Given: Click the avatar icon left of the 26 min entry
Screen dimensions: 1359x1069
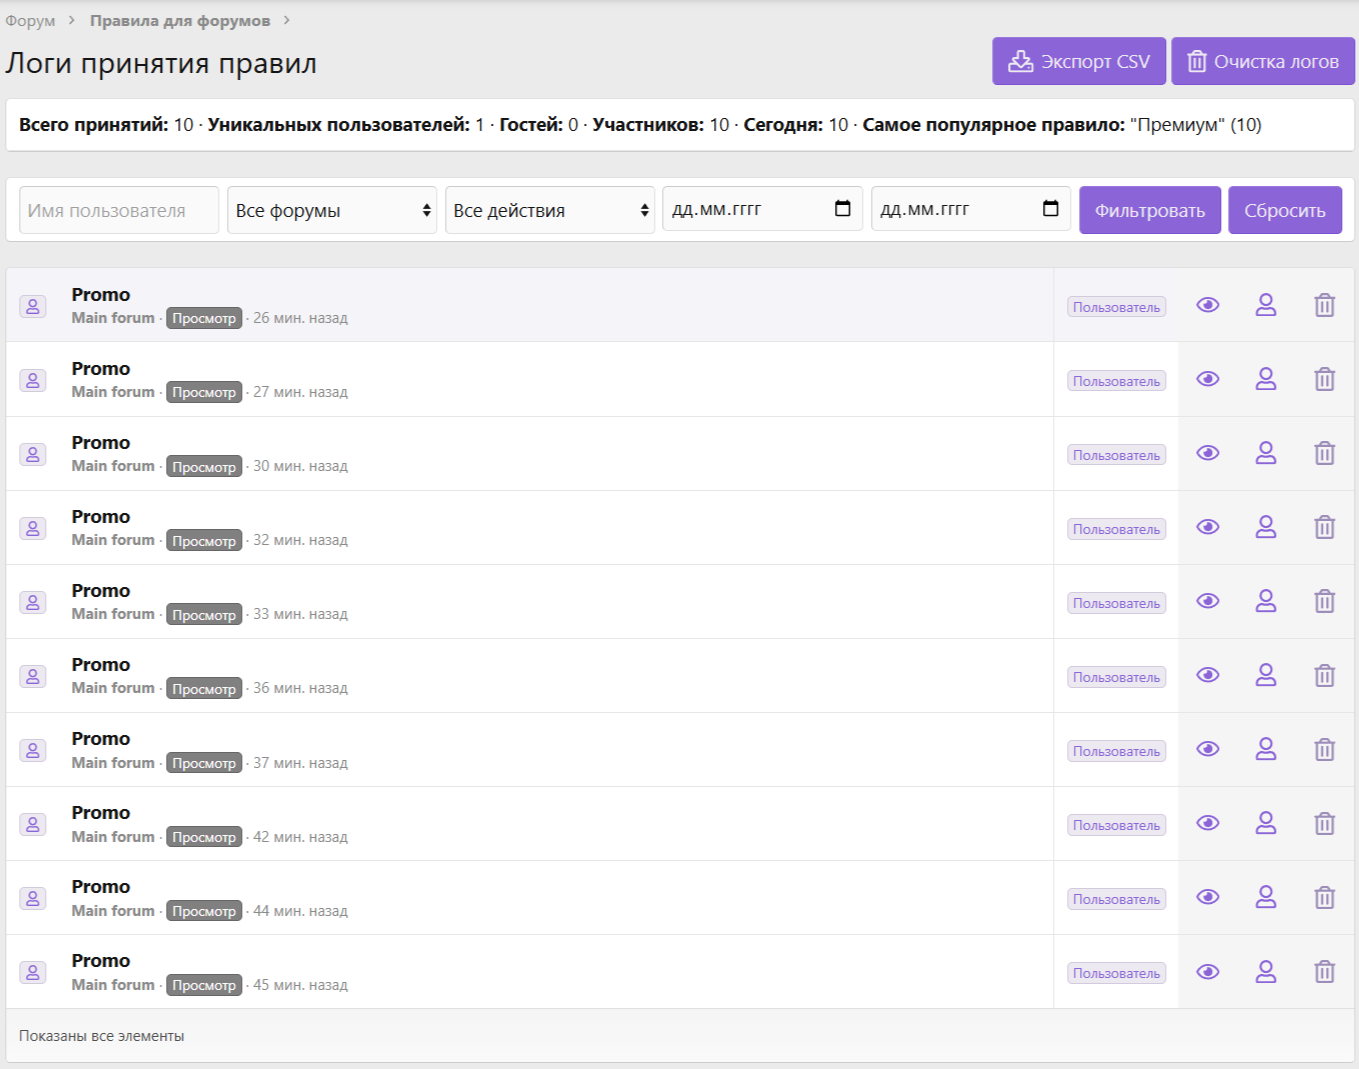Looking at the screenshot, I should pos(33,306).
